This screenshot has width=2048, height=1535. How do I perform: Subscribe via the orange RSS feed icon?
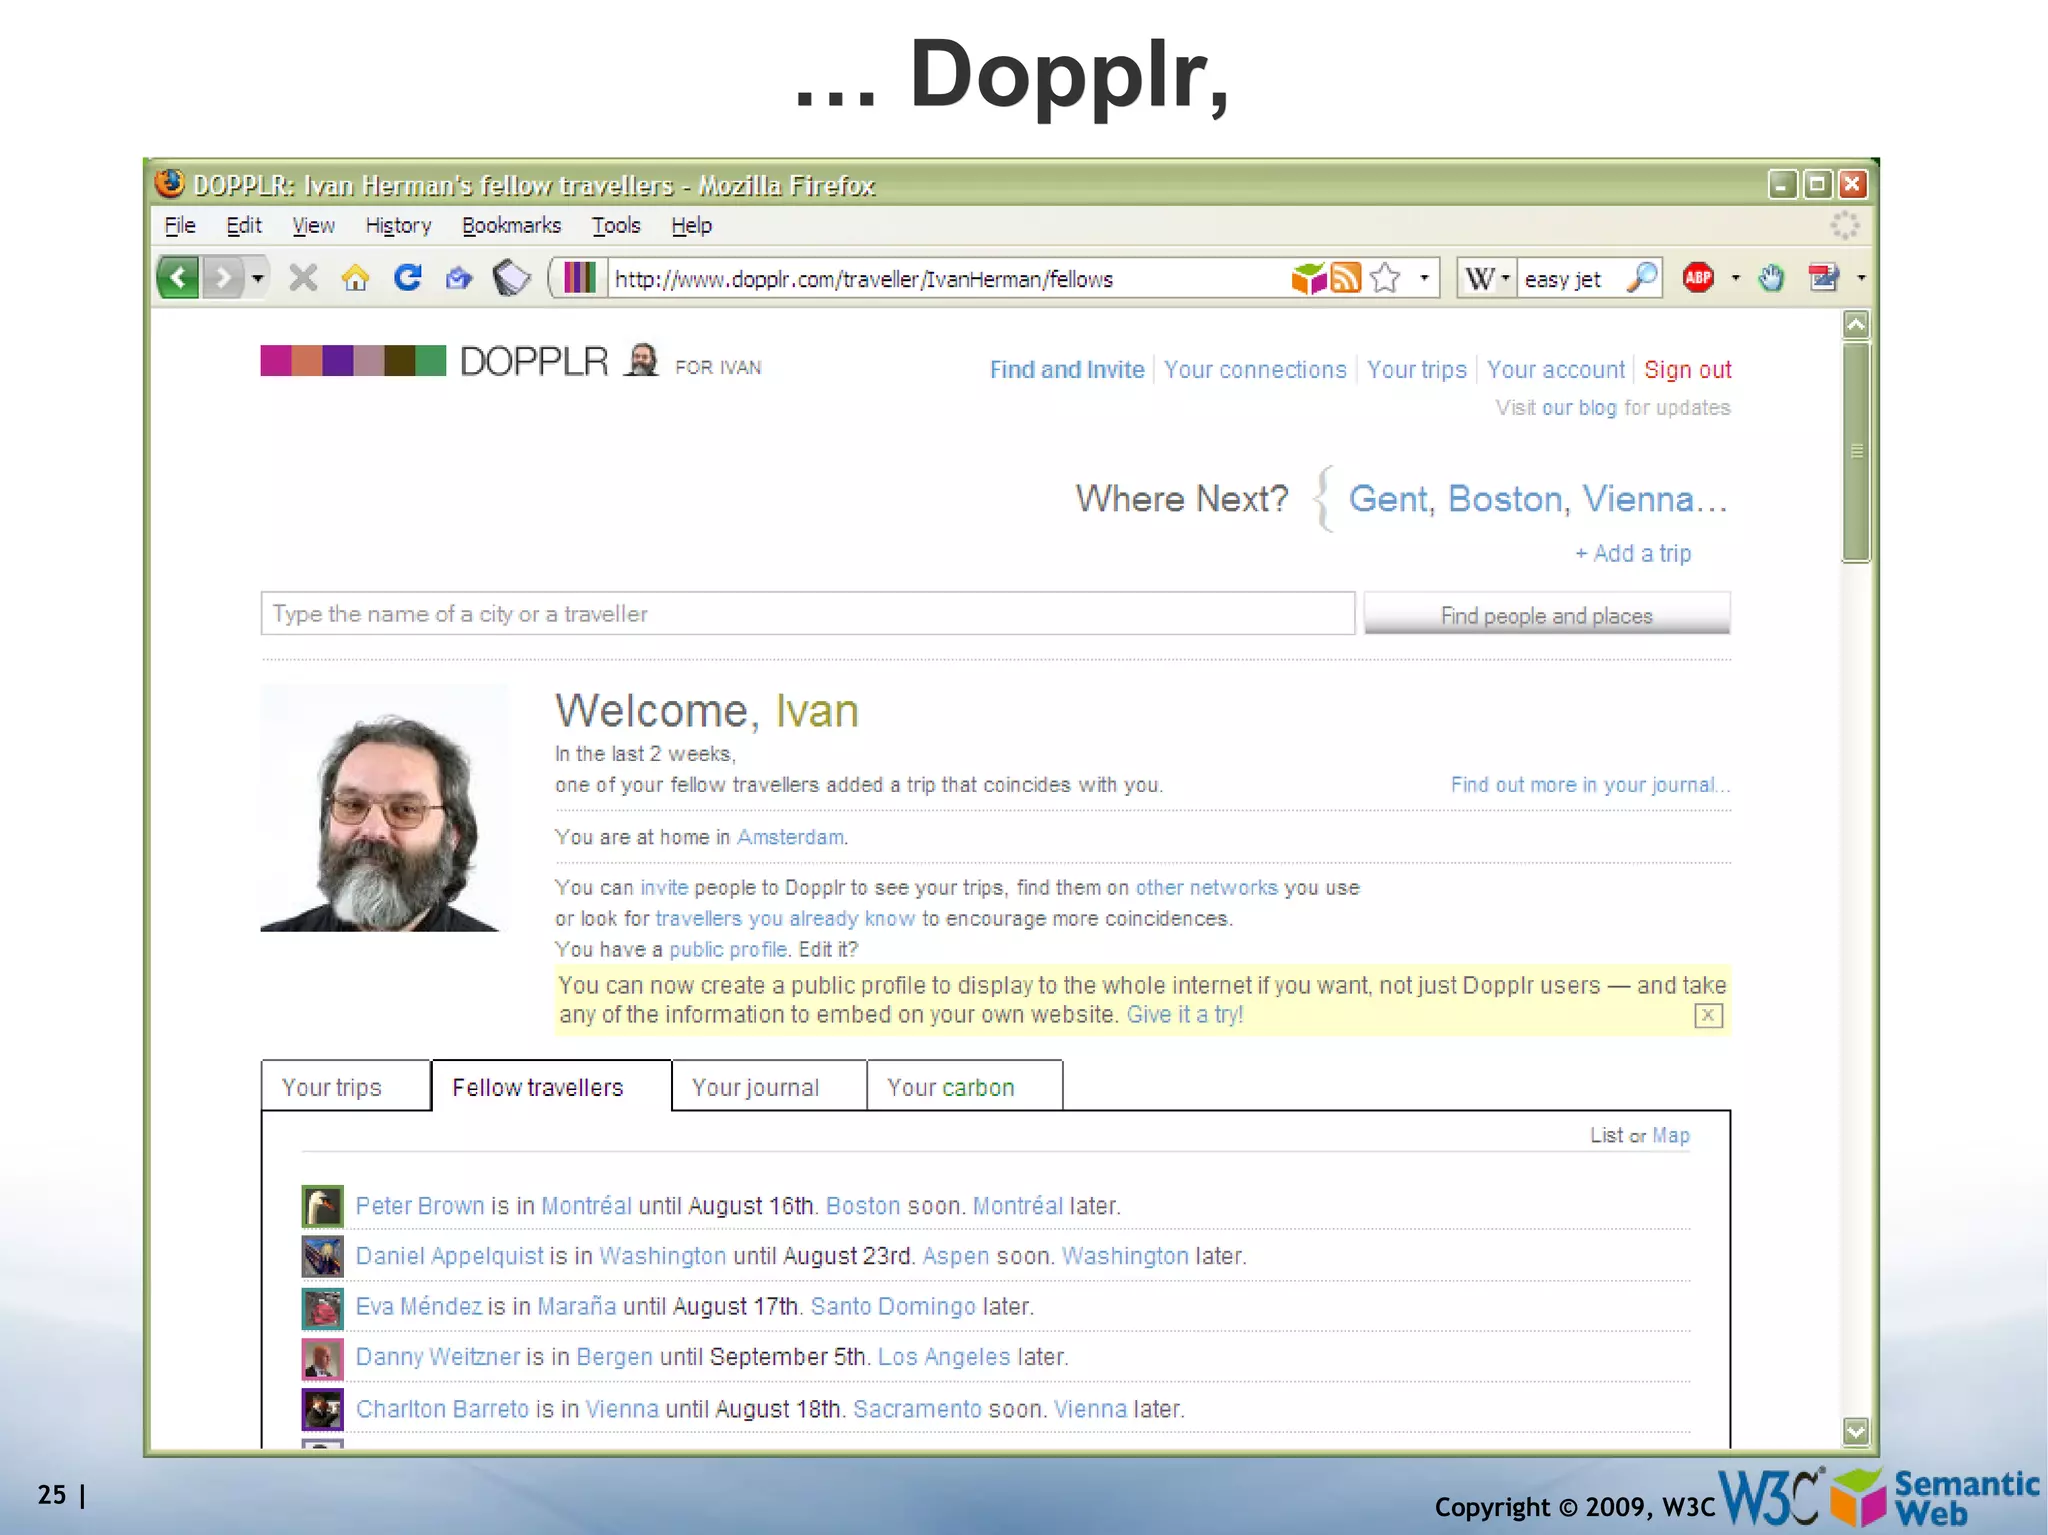1346,278
